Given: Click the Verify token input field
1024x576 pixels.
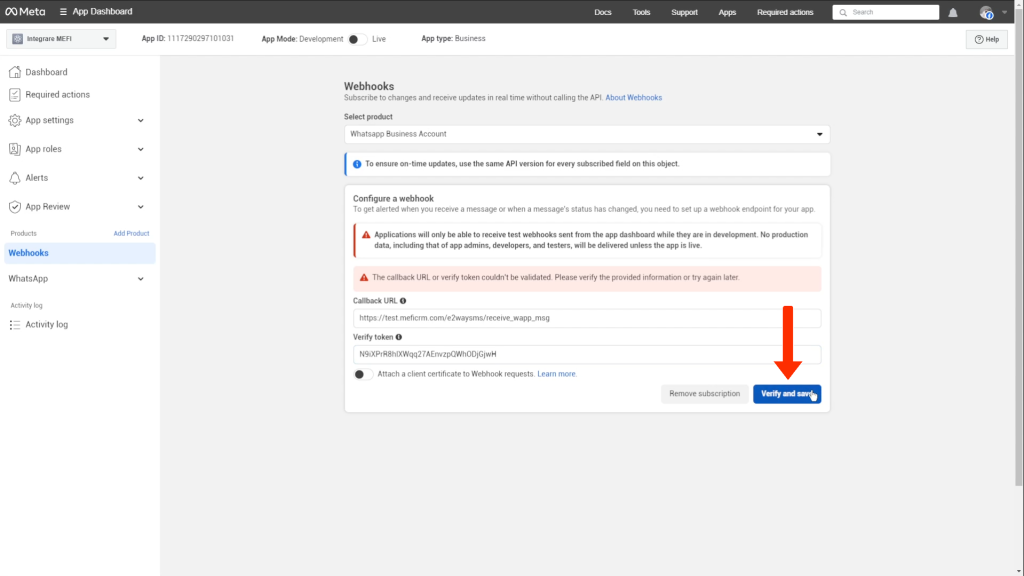Looking at the screenshot, I should click(x=586, y=354).
